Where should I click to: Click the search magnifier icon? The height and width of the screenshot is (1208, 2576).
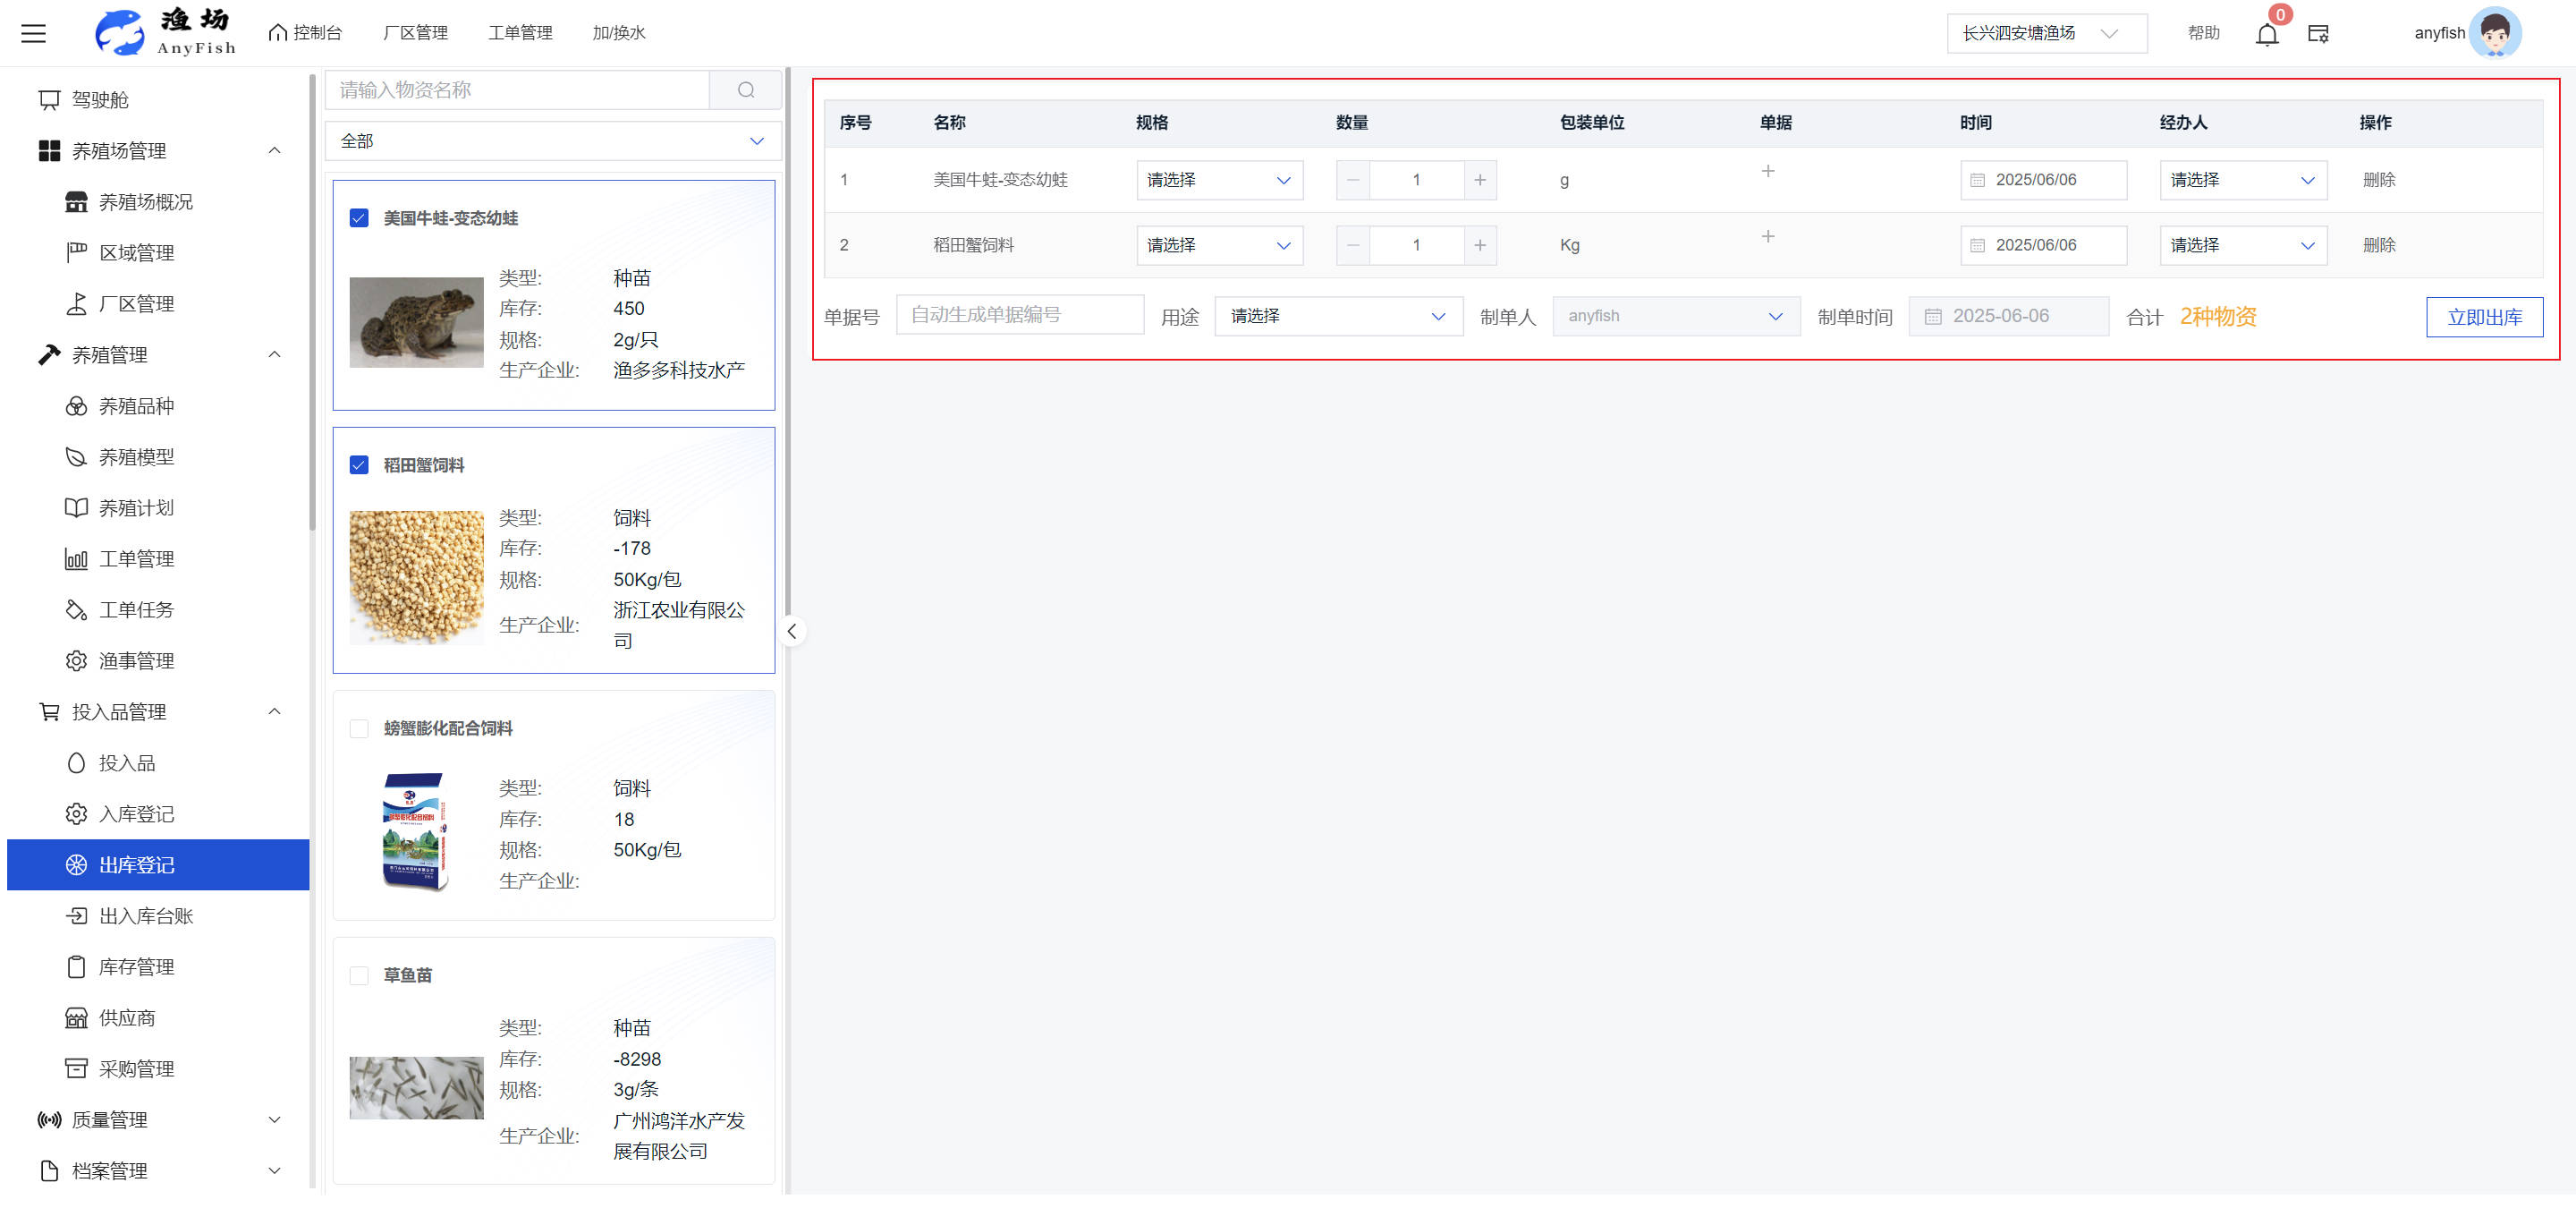coord(745,90)
